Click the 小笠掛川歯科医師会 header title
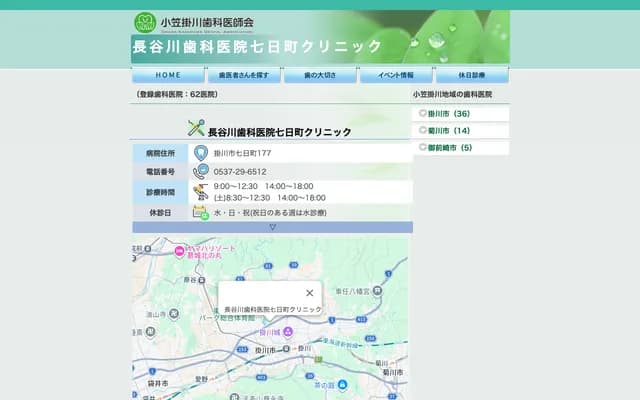Screen dimensions: 640x400 point(207,22)
